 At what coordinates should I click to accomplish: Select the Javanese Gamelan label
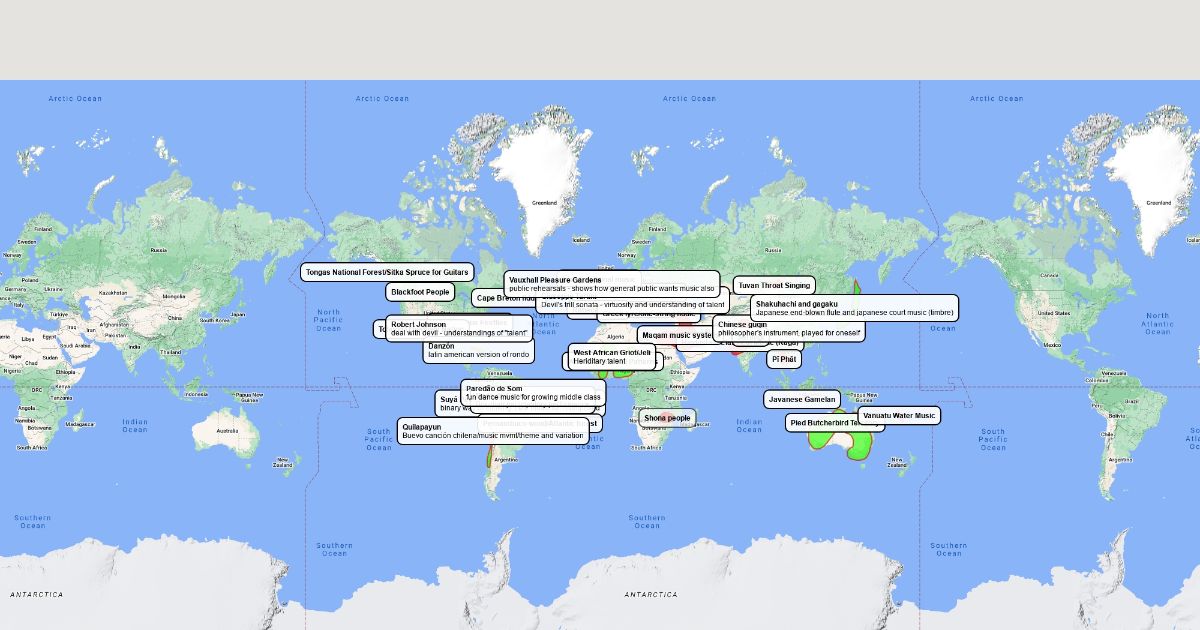coord(802,399)
